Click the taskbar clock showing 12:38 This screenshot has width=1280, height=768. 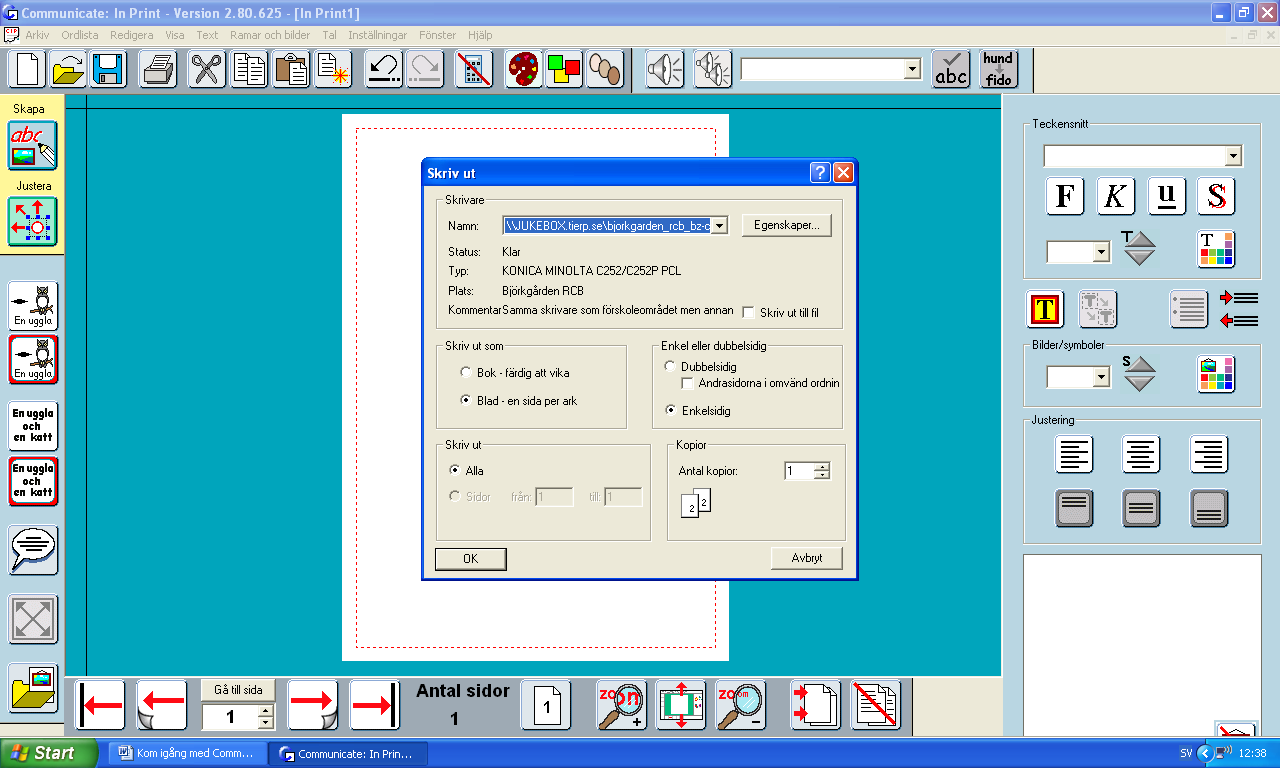pyautogui.click(x=1250, y=753)
